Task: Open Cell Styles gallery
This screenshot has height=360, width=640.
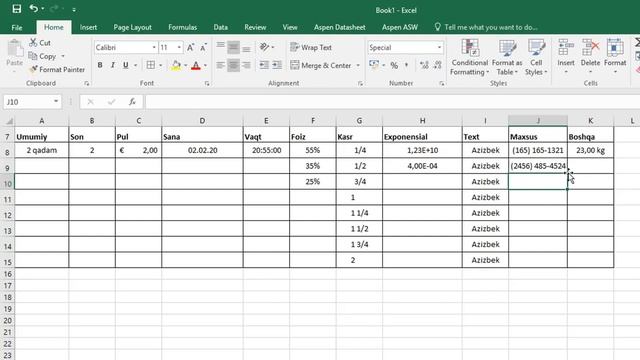Action: [x=536, y=57]
